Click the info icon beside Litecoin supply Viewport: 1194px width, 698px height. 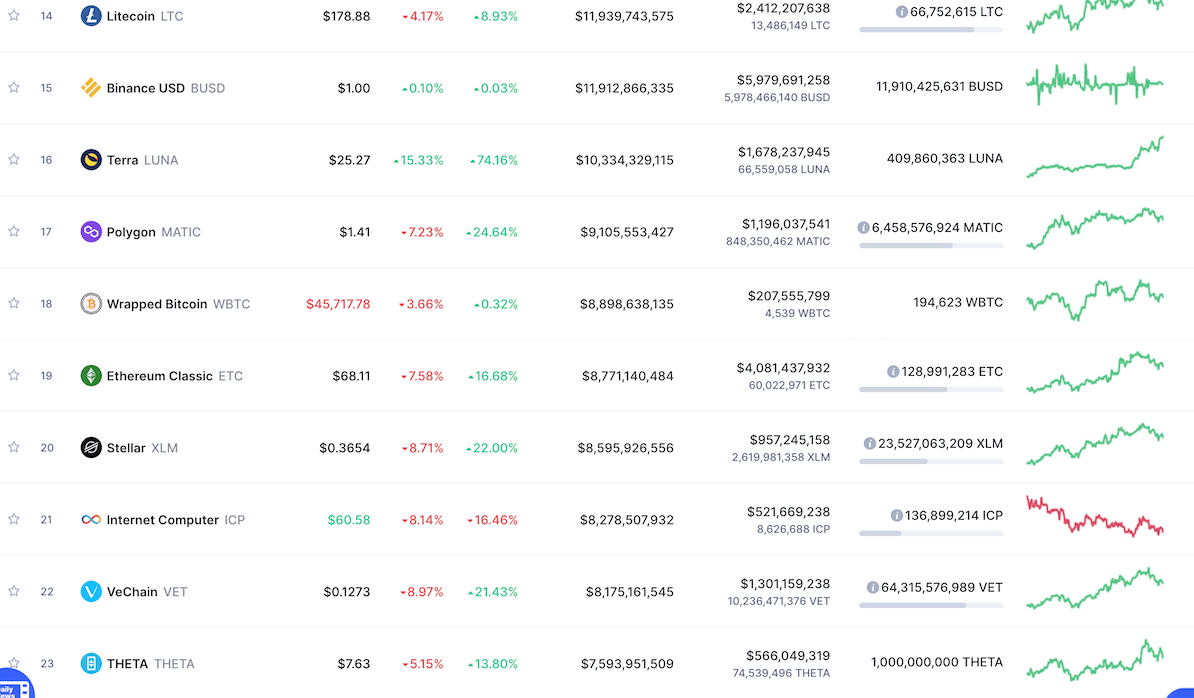point(901,12)
